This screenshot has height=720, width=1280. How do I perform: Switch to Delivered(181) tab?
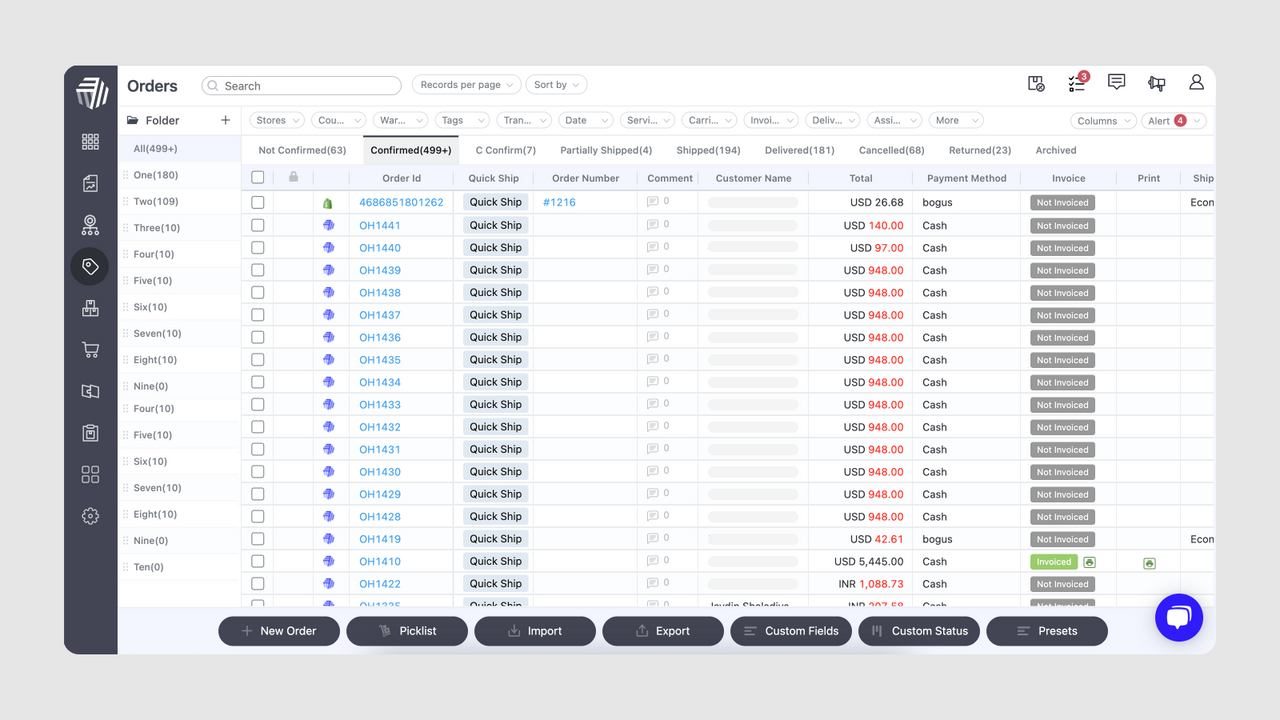tap(799, 150)
